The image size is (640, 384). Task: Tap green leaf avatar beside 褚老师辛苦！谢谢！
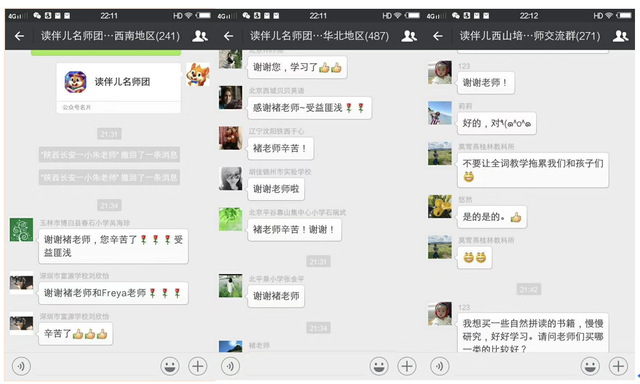click(231, 219)
